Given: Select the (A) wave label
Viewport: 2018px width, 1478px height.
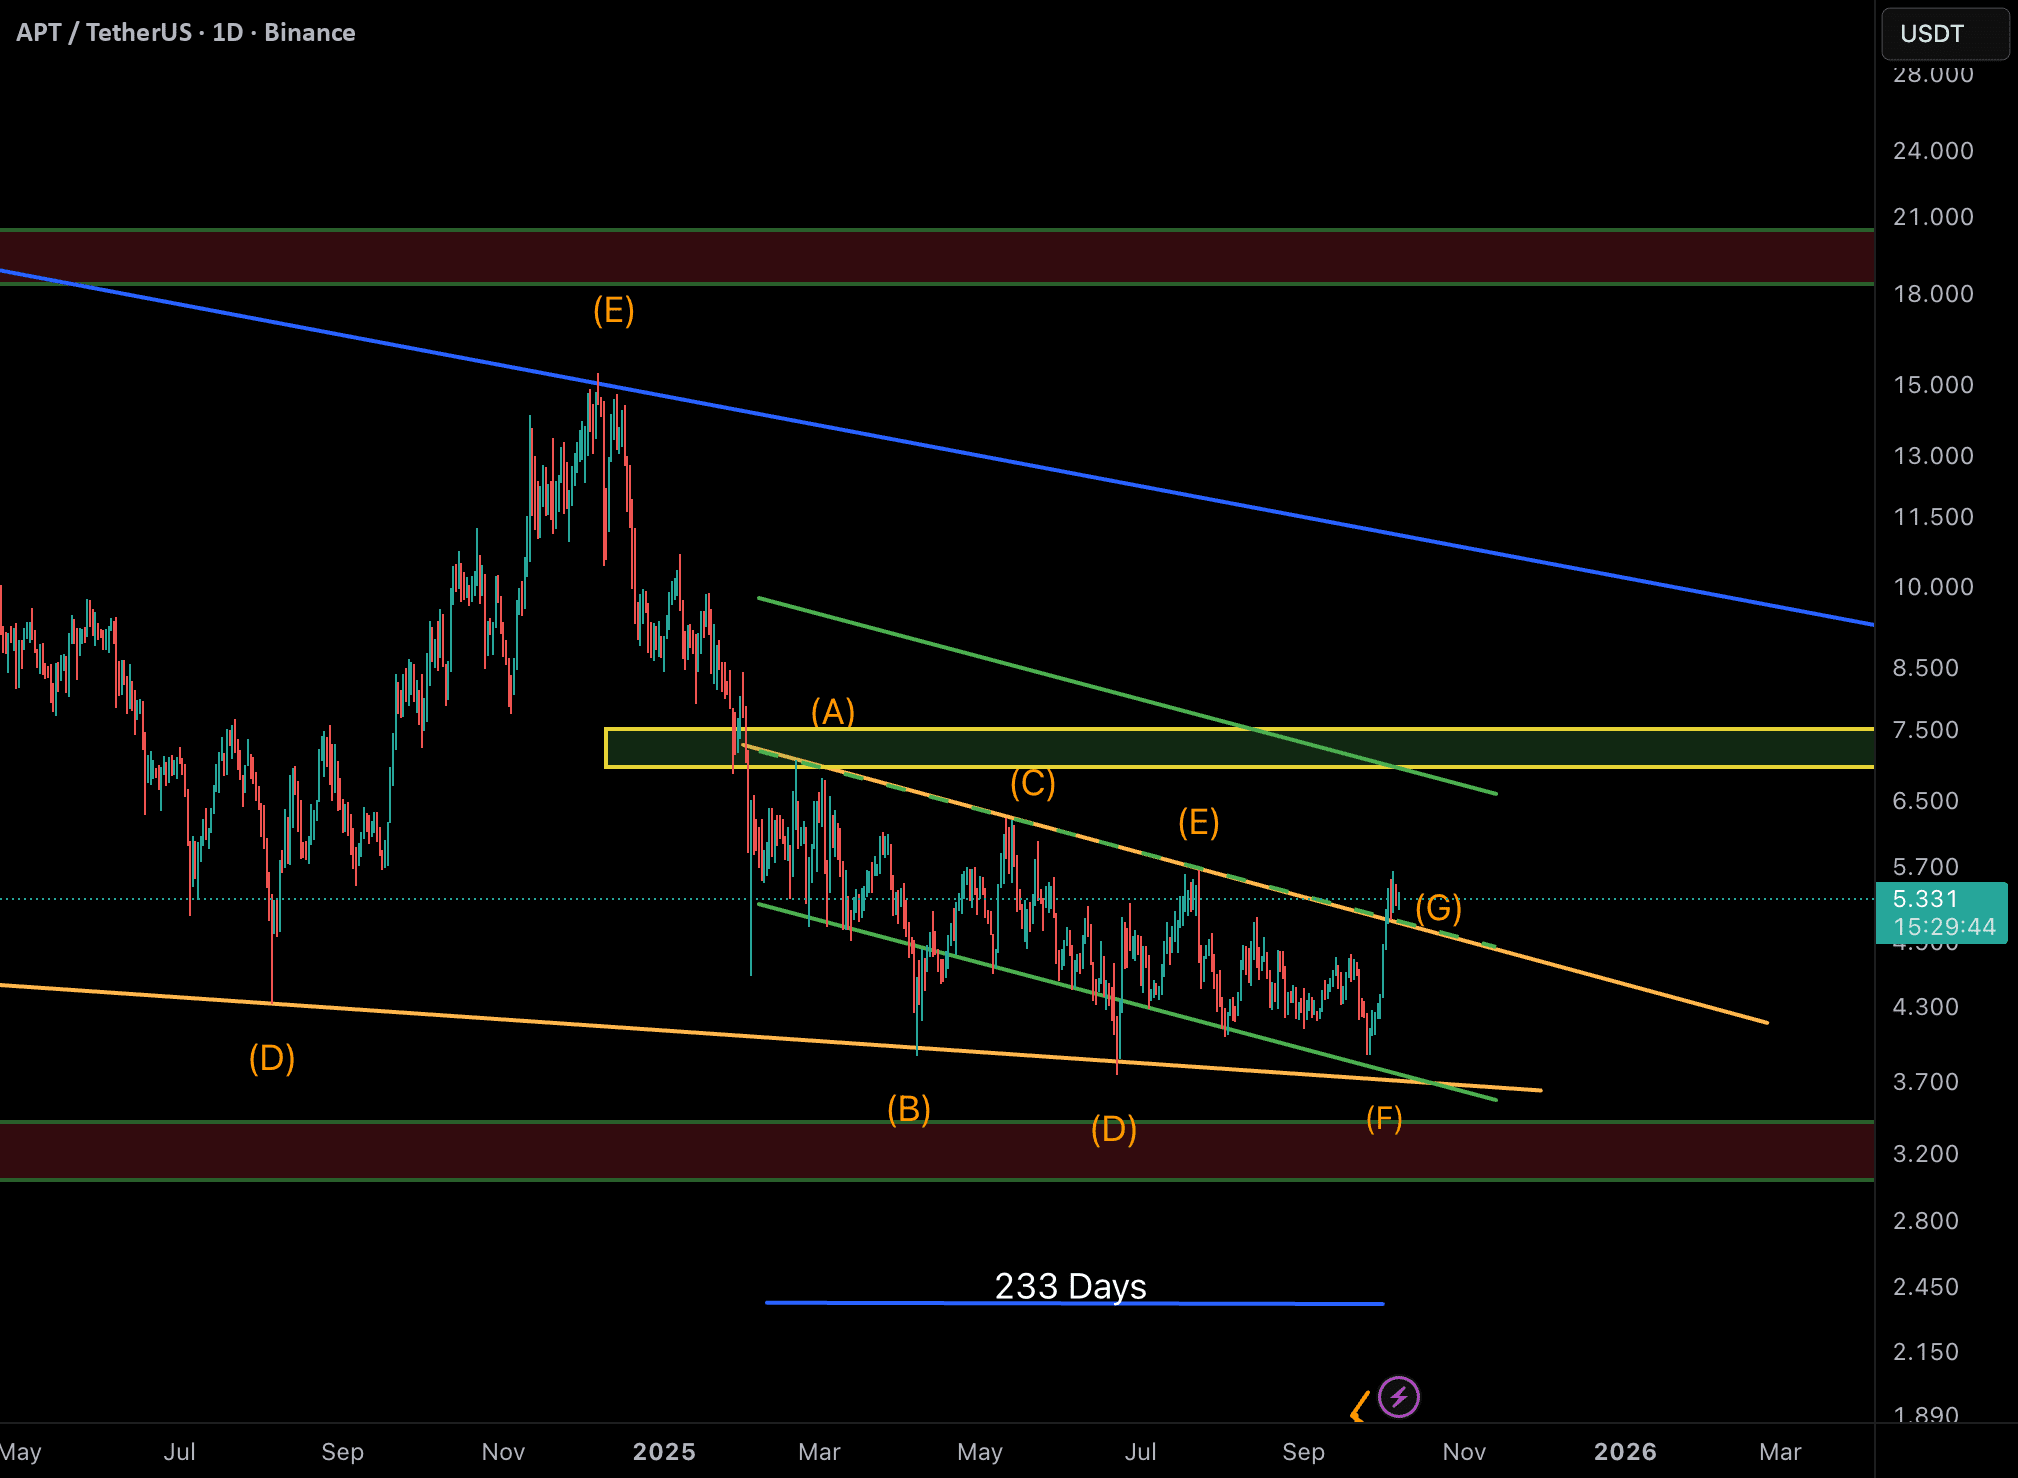Looking at the screenshot, I should click(832, 712).
